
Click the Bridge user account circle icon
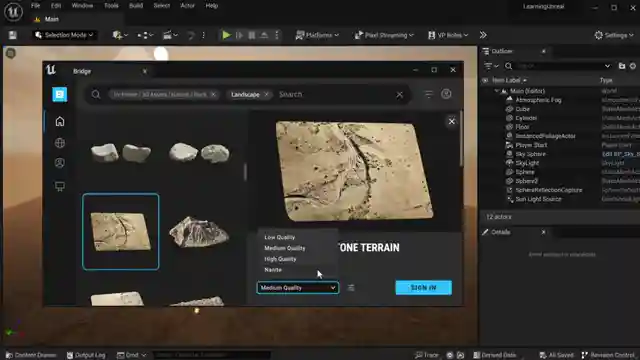[446, 94]
